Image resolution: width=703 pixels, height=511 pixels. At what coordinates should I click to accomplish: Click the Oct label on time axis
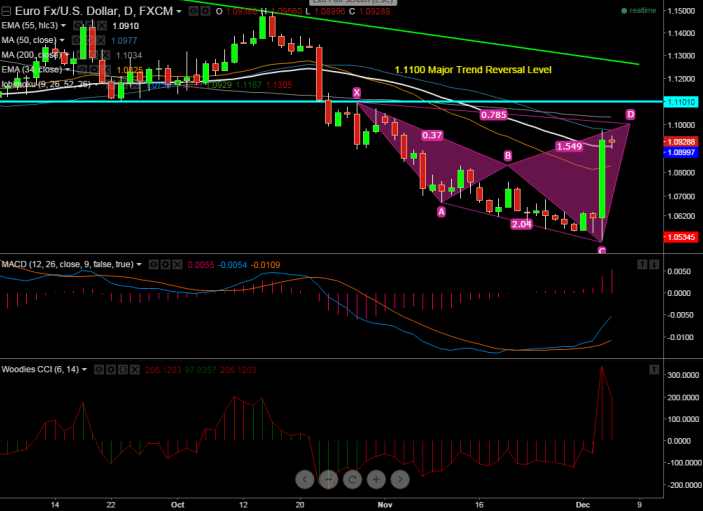click(178, 505)
